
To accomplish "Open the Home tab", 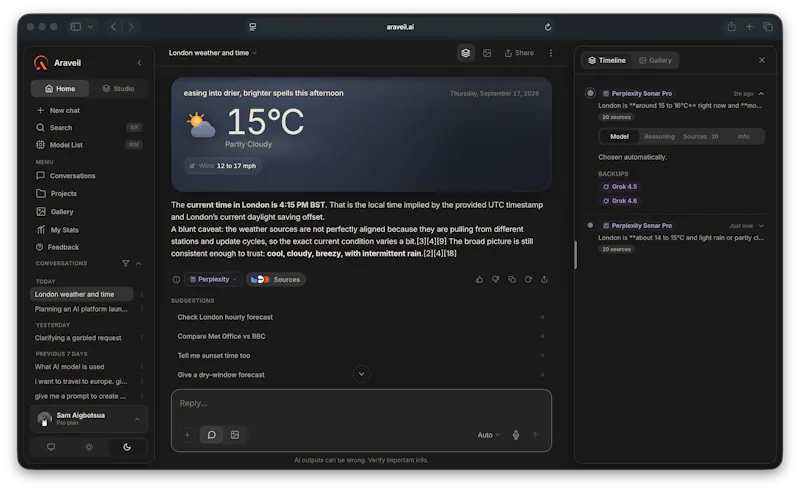I will pos(60,88).
